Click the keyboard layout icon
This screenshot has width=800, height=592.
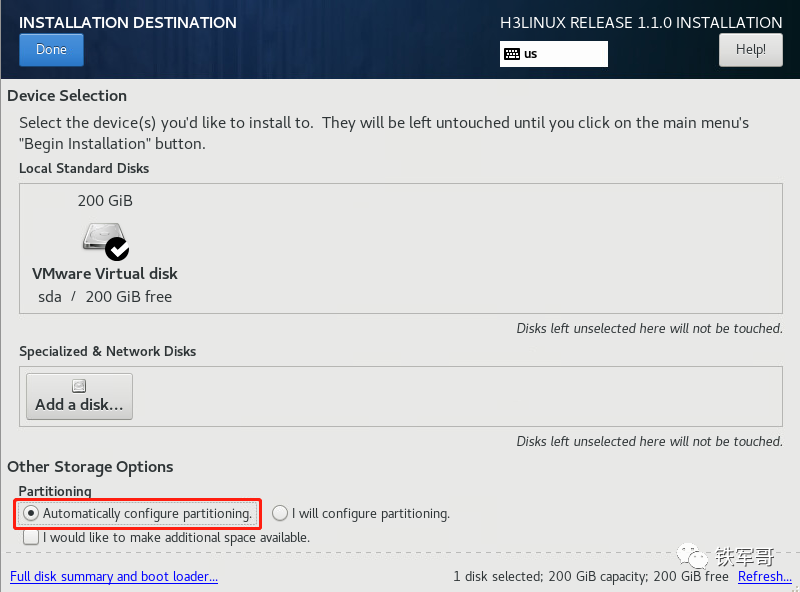(512, 54)
